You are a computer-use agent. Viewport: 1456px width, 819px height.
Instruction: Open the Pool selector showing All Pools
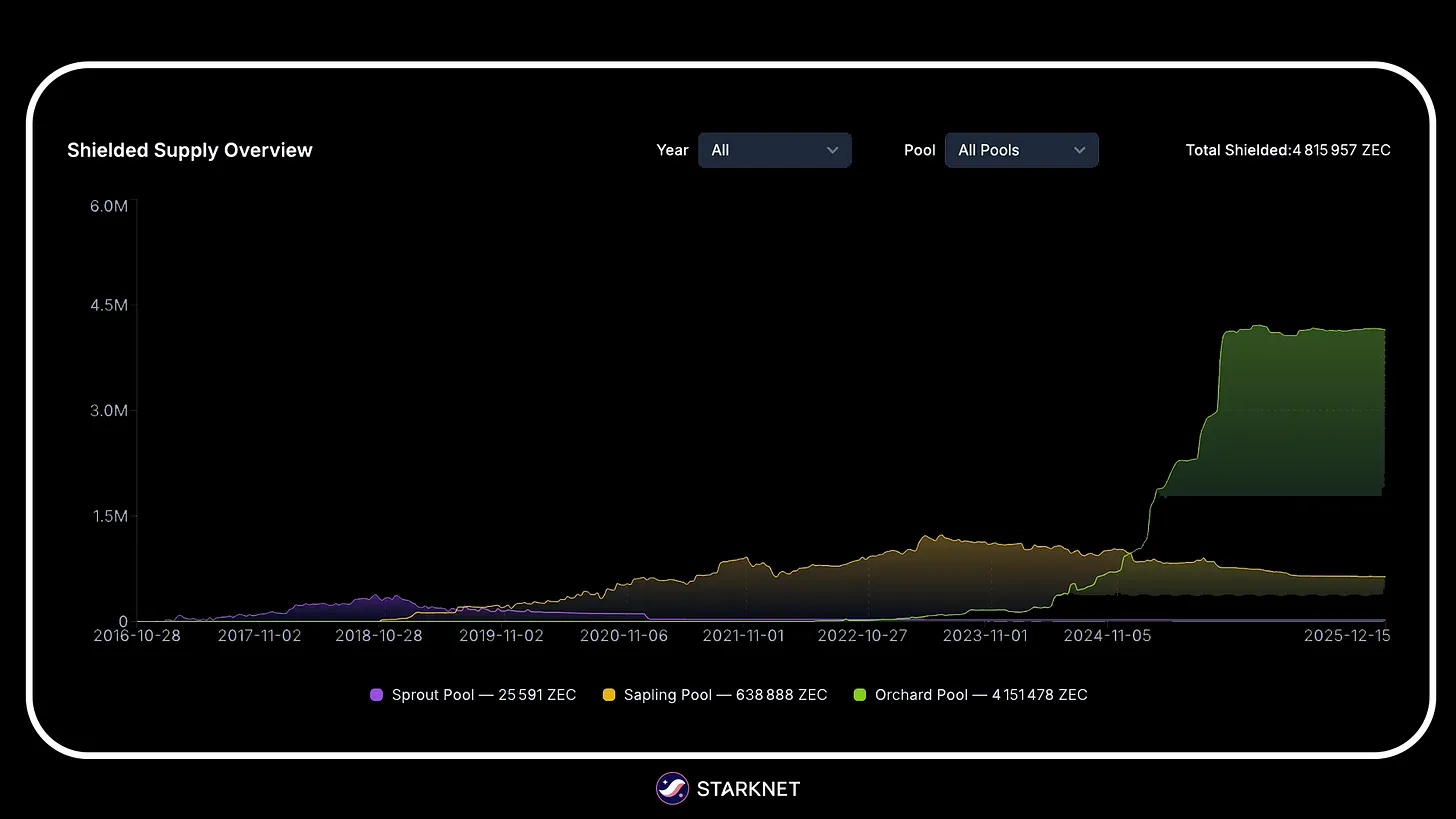point(1021,150)
